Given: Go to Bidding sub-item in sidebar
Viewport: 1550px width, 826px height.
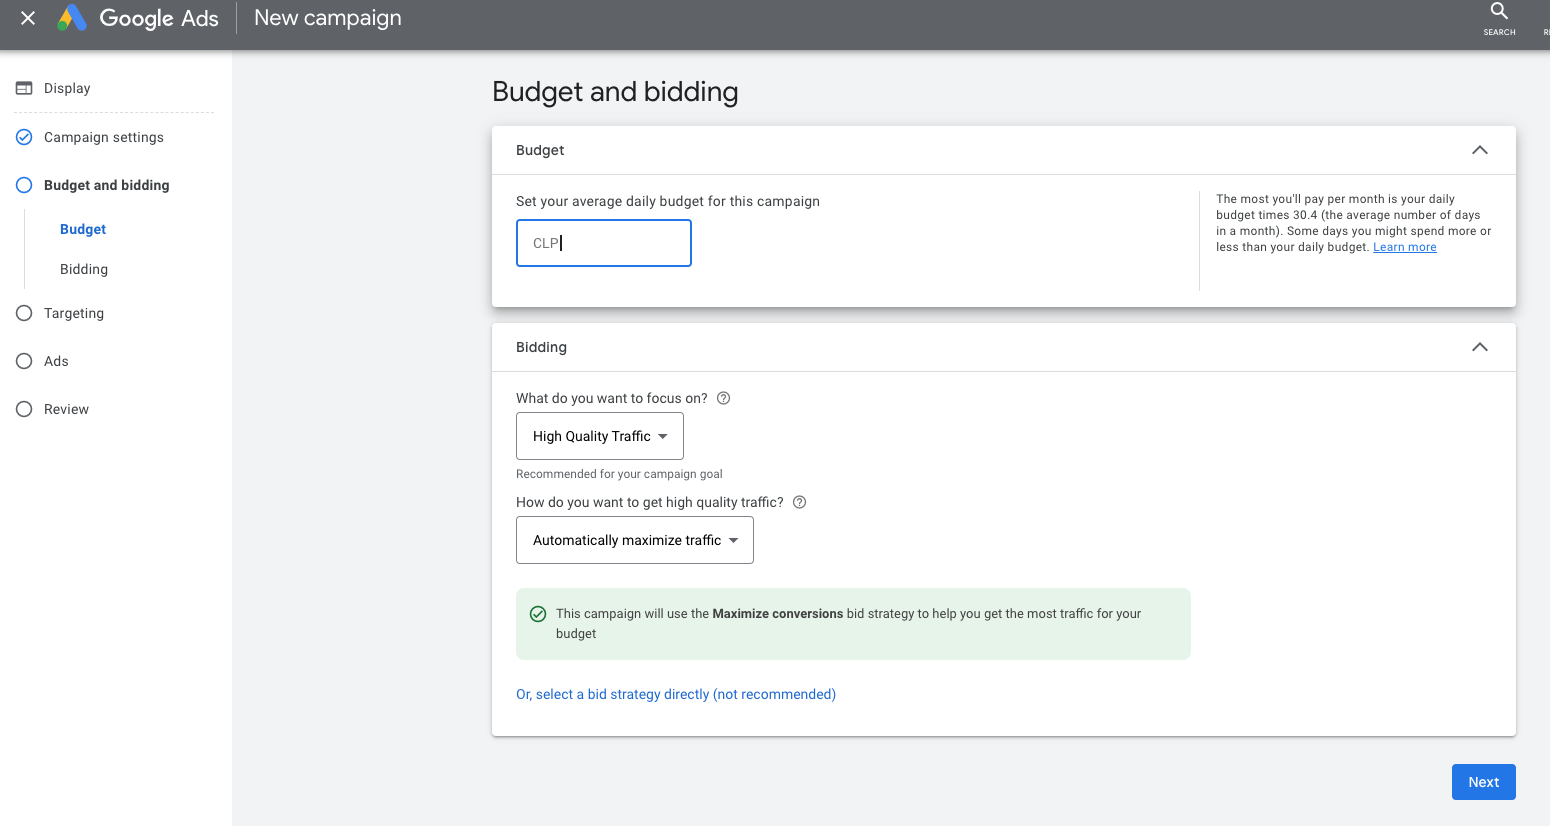Looking at the screenshot, I should tap(84, 269).
